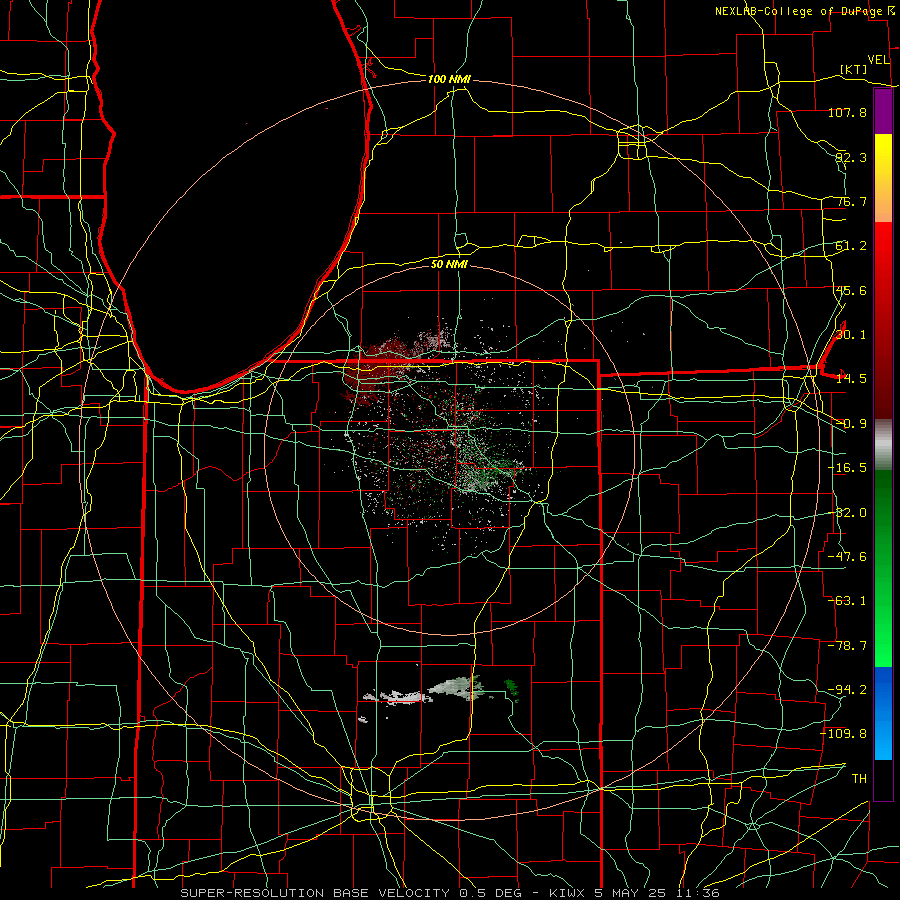900x900 pixels.
Task: Click the 100 NMI range ring label
Action: [x=449, y=79]
